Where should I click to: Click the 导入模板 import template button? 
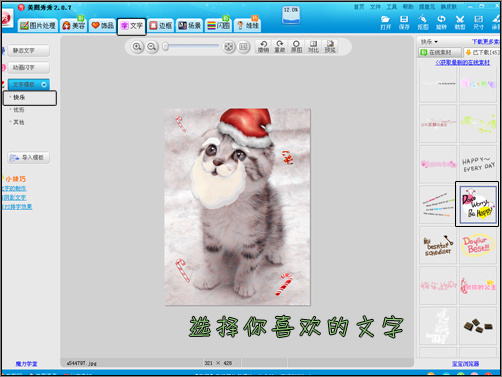(29, 158)
